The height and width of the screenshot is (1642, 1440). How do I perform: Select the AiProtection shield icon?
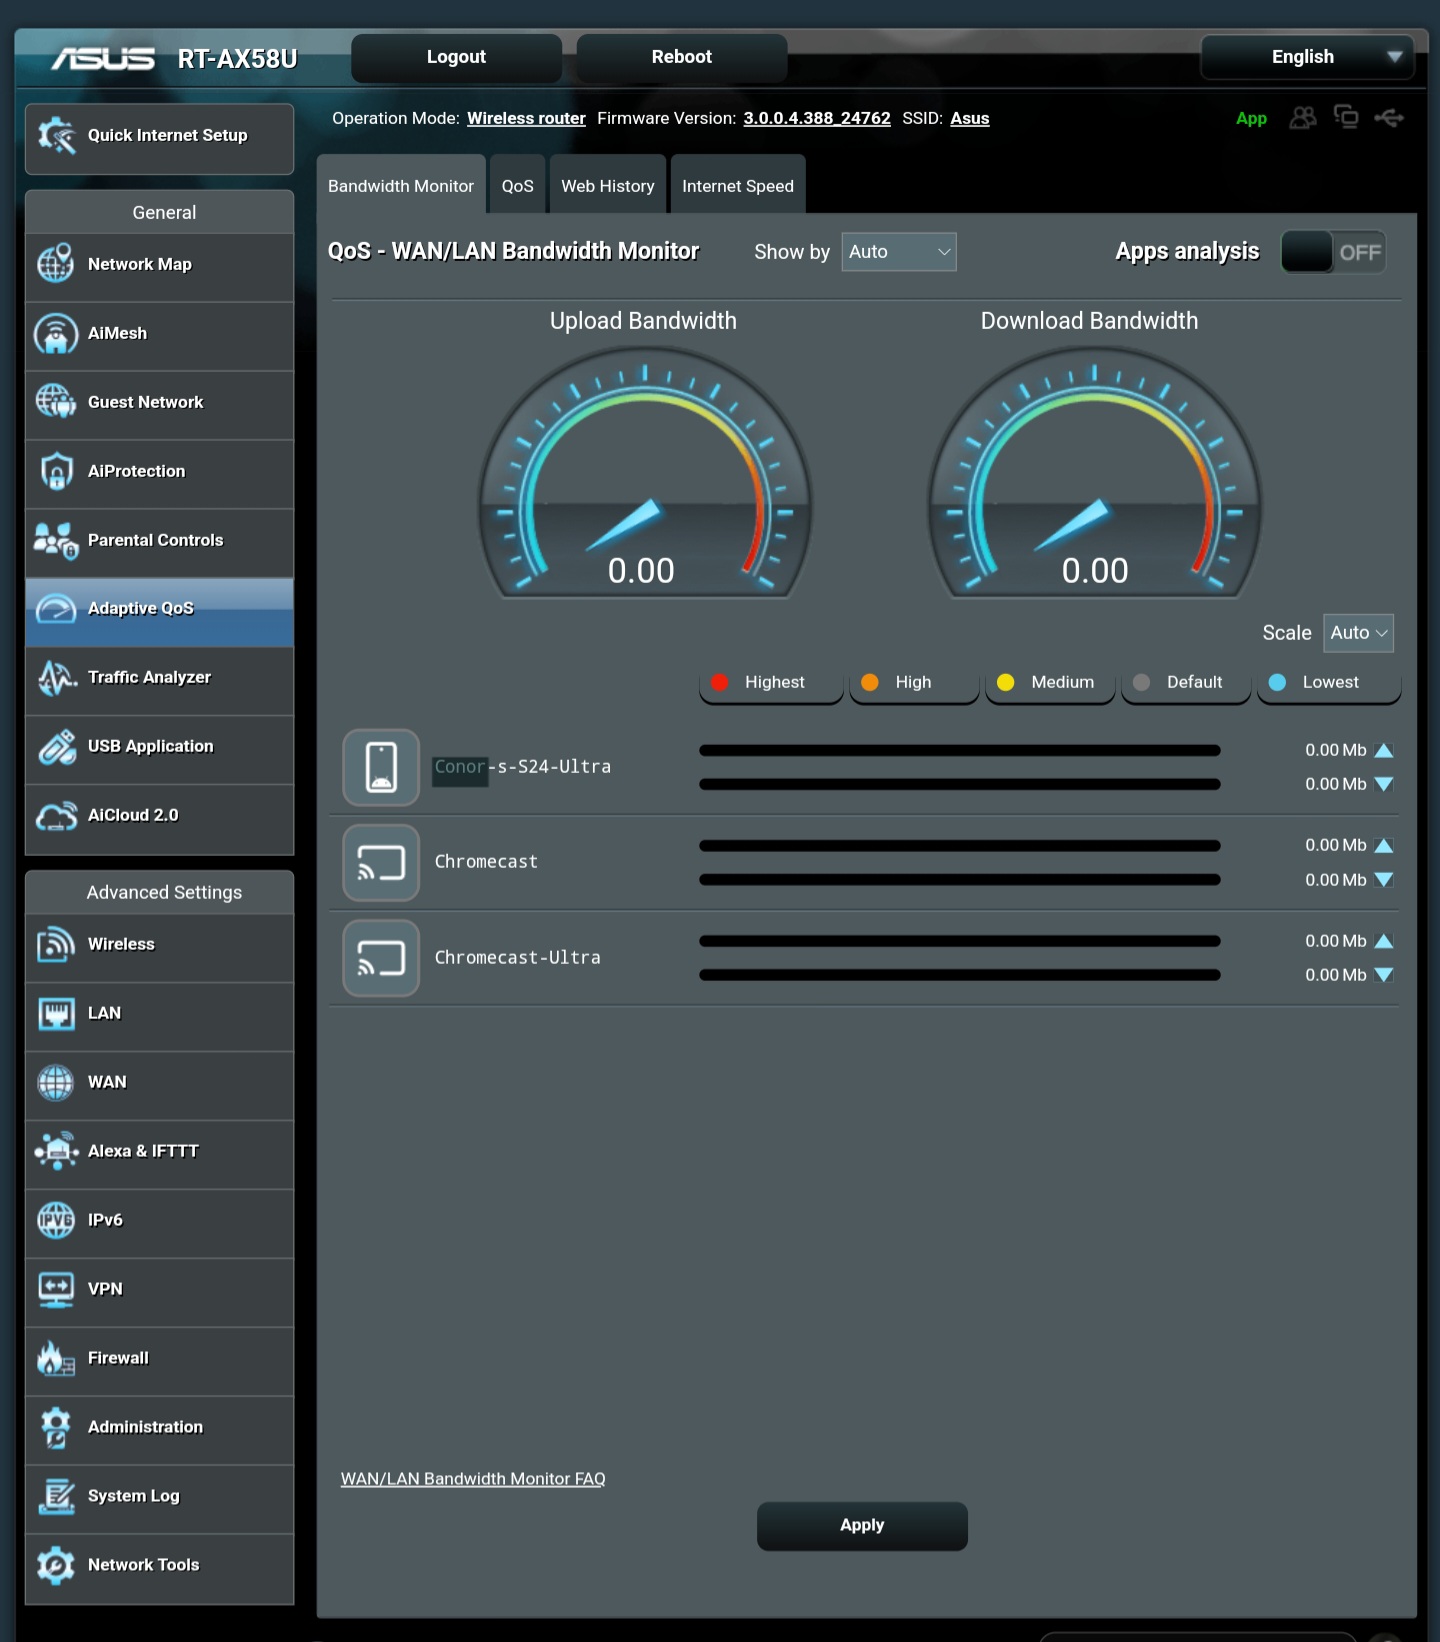point(56,471)
